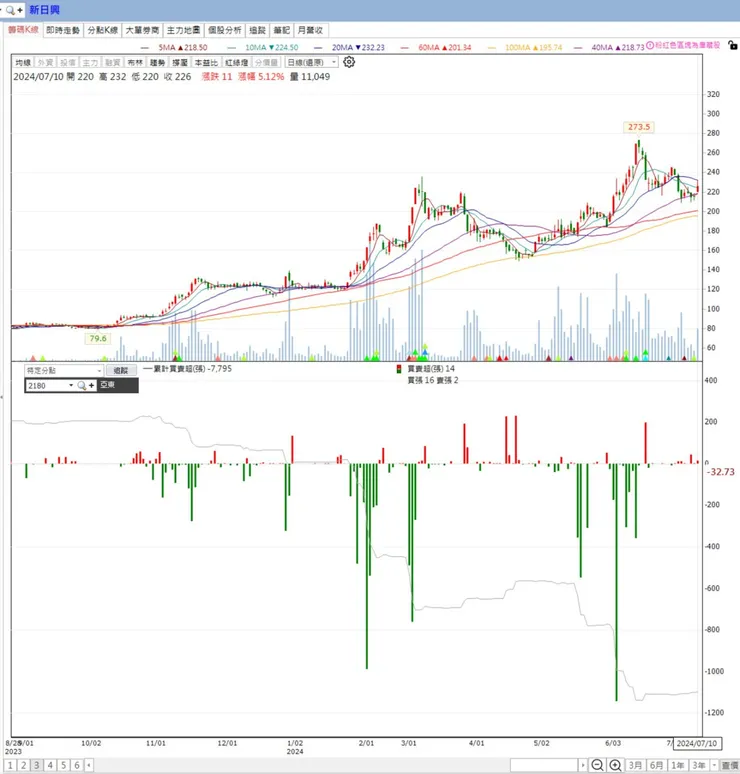Toggle the 分價量 indicator button

pyautogui.click(x=267, y=62)
